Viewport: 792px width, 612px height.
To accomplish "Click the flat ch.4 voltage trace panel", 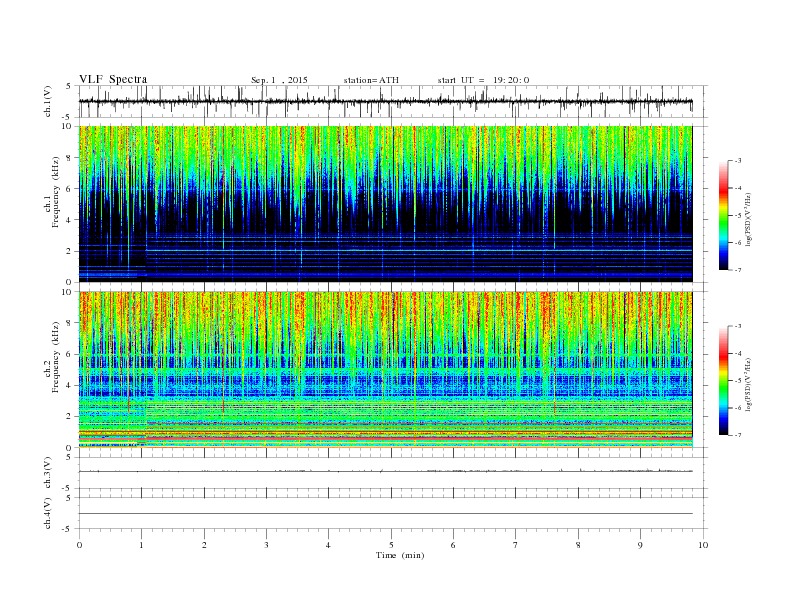I will tap(392, 513).
